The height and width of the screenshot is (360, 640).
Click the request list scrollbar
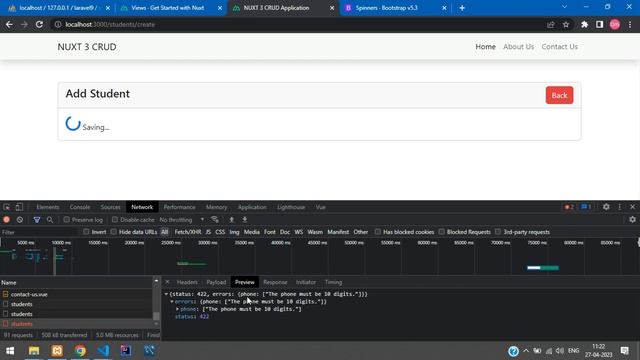click(x=156, y=316)
